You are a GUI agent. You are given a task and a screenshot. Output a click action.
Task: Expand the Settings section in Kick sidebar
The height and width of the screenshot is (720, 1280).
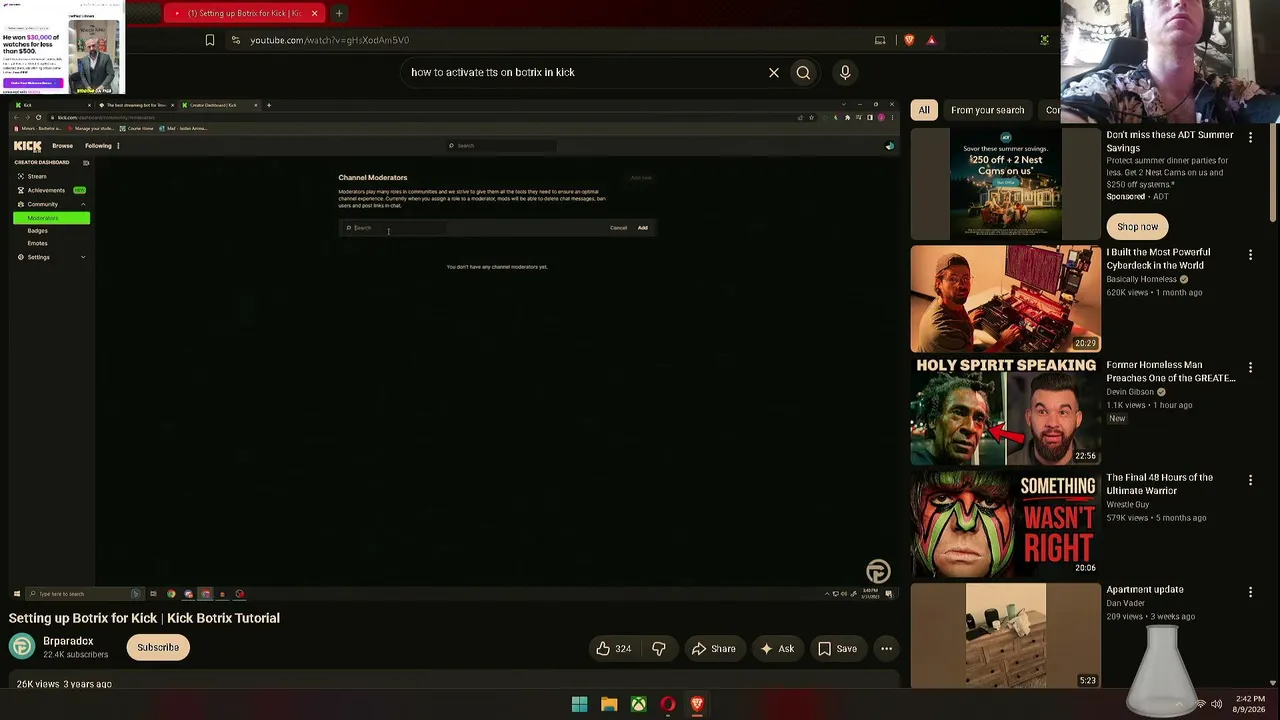pyautogui.click(x=83, y=257)
